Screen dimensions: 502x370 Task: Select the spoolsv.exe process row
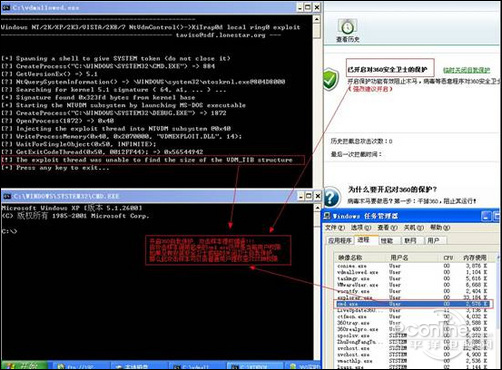(412, 336)
